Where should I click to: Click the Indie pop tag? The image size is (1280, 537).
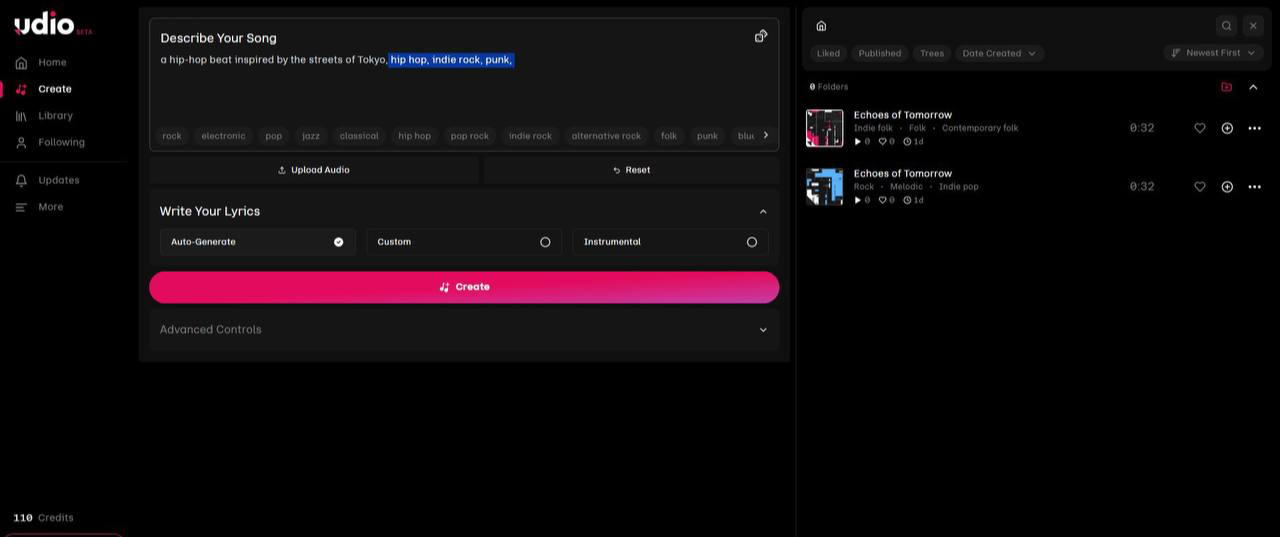click(x=958, y=187)
